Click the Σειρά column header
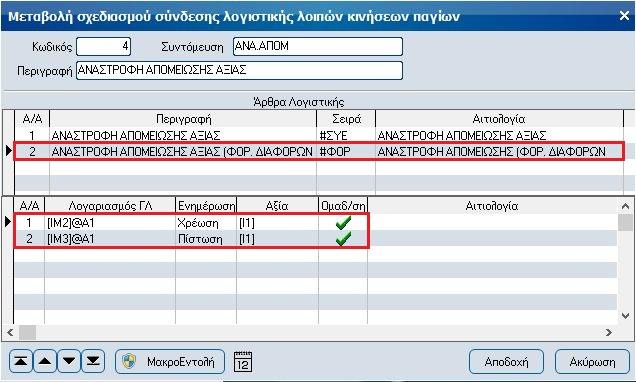 [x=346, y=119]
